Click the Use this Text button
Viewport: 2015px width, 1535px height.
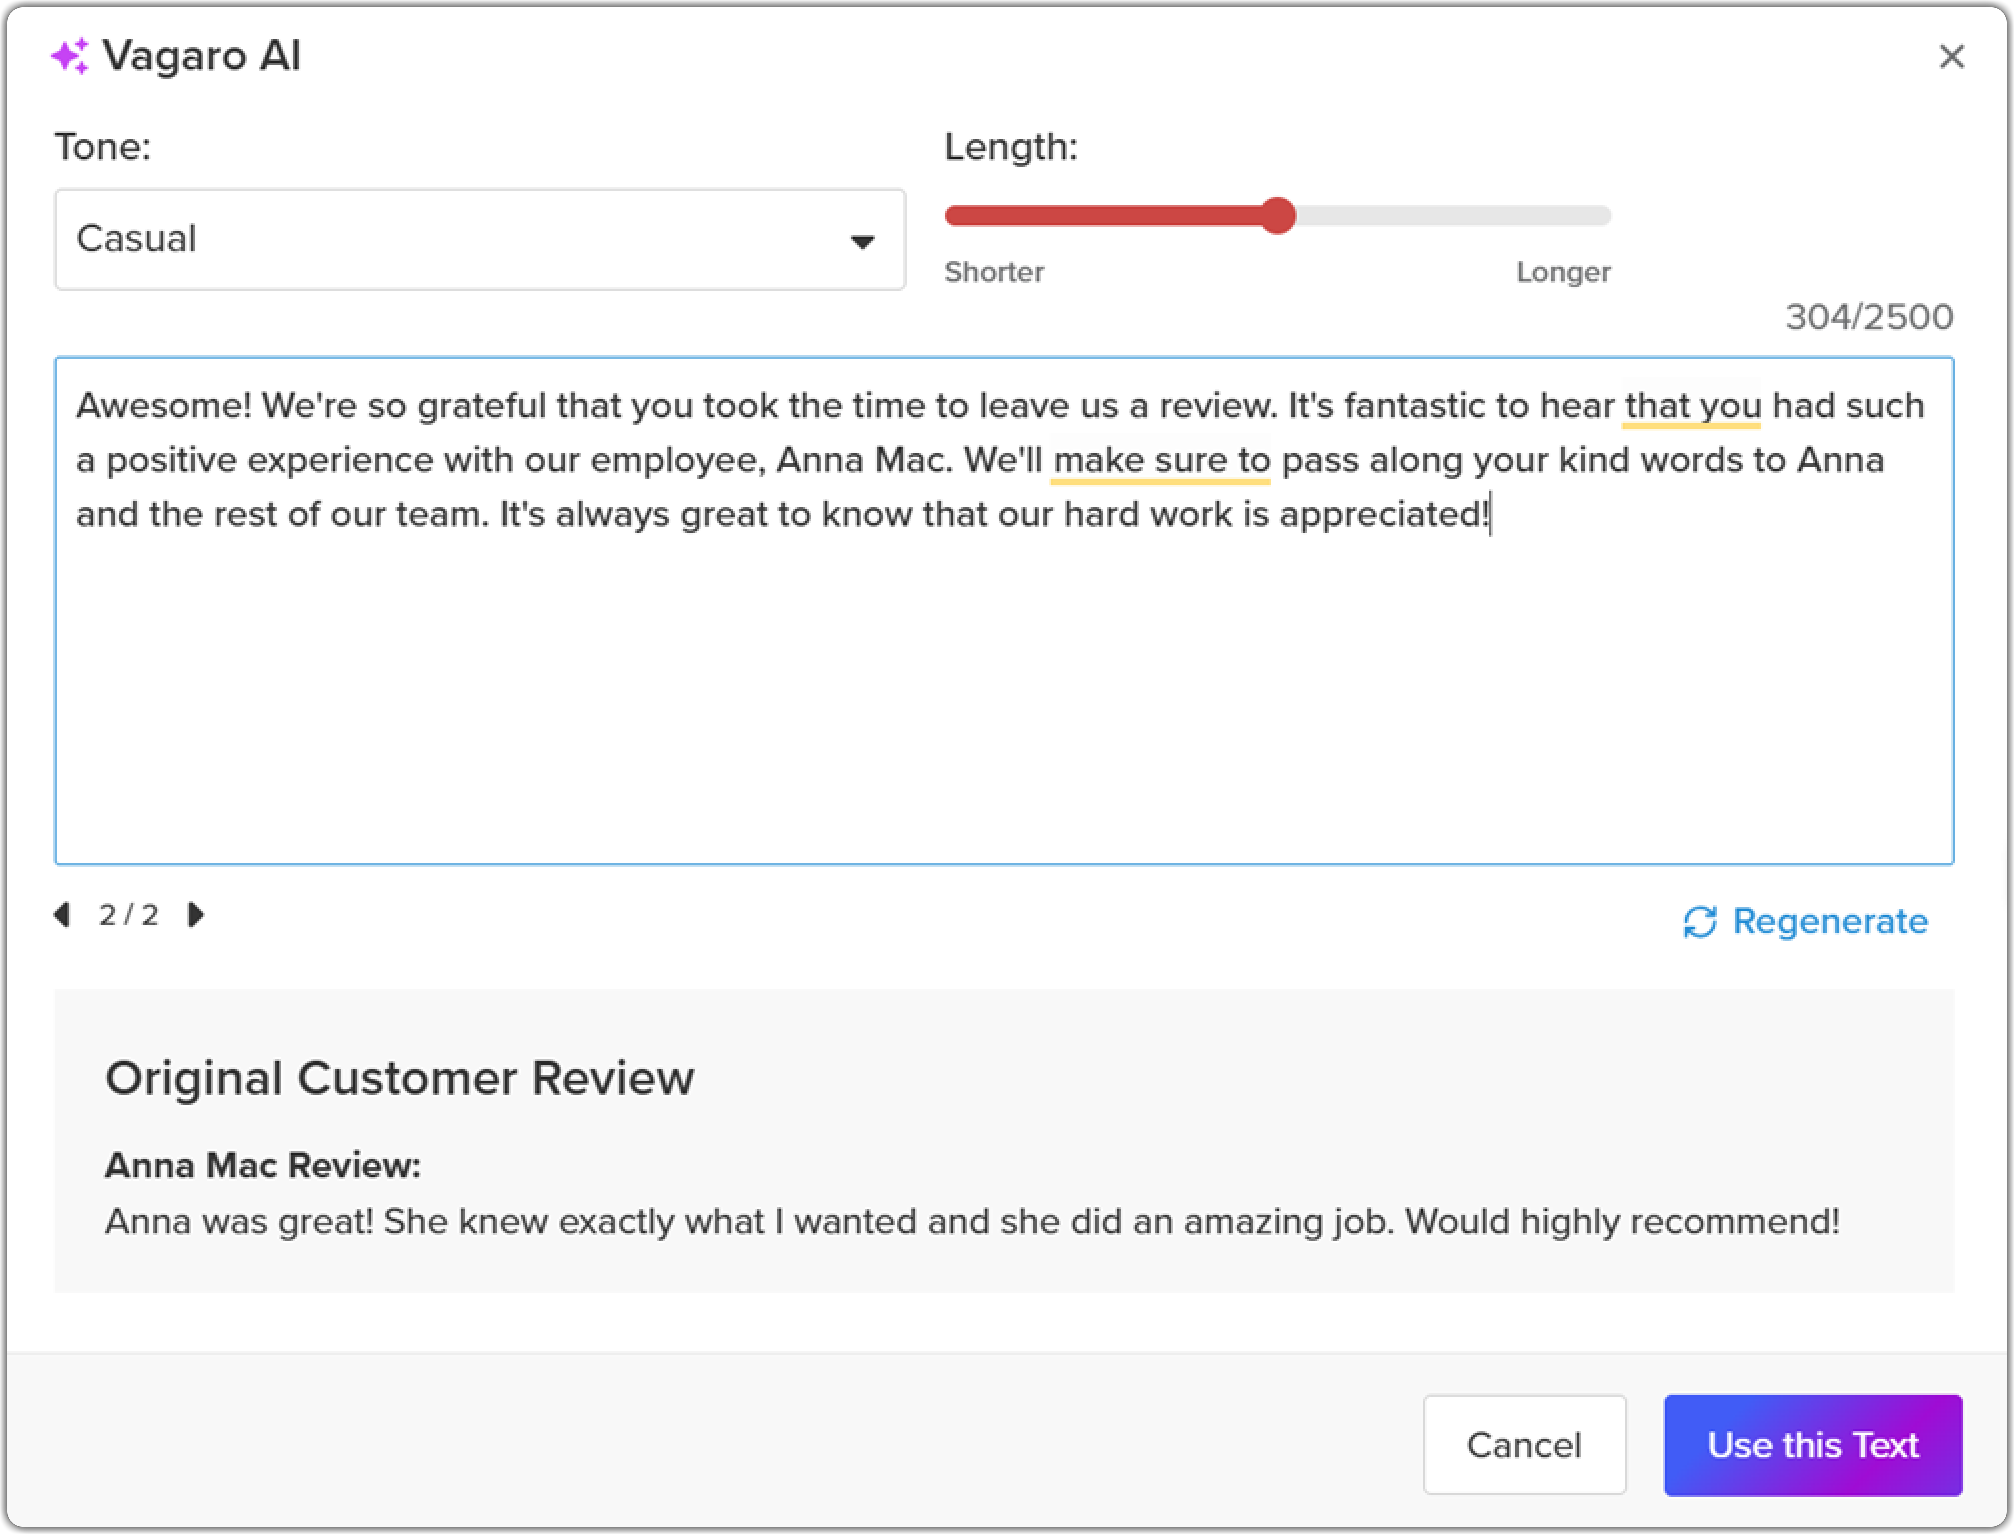[x=1813, y=1445]
